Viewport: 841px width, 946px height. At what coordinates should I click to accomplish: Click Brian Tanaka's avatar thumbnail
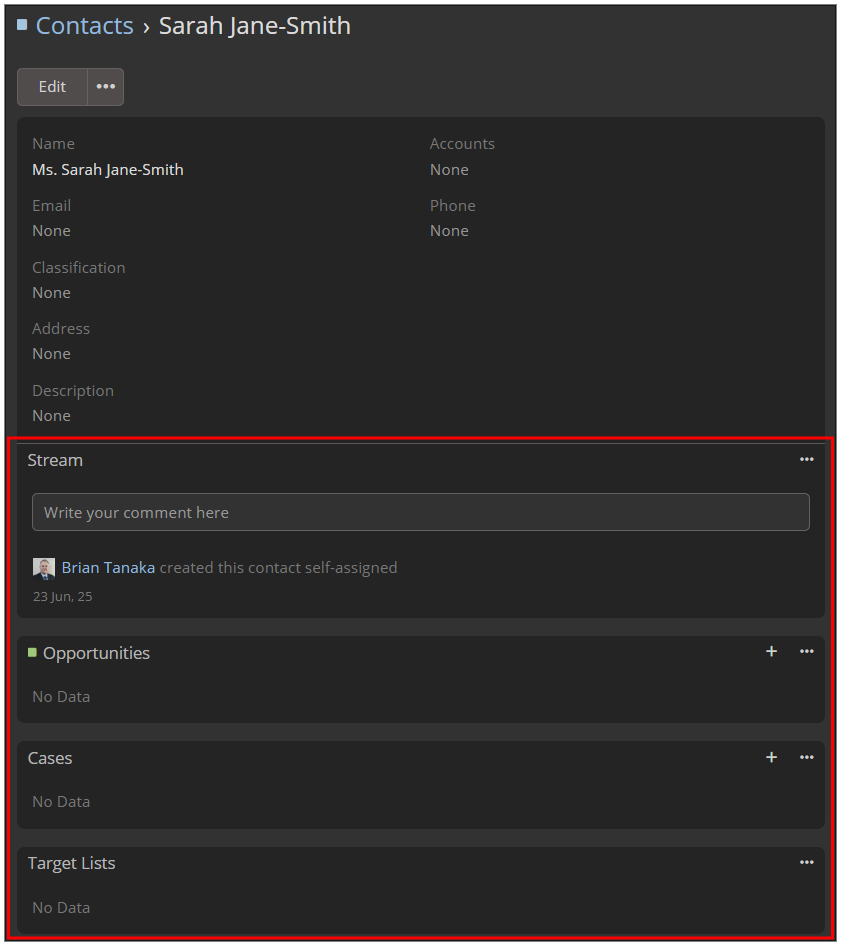[43, 568]
